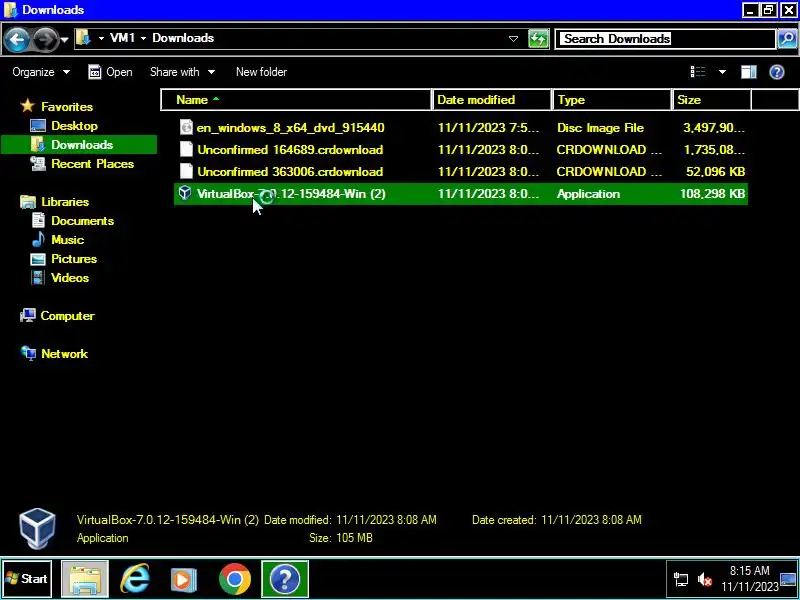Open Recent Places
This screenshot has width=800, height=600.
pos(92,164)
